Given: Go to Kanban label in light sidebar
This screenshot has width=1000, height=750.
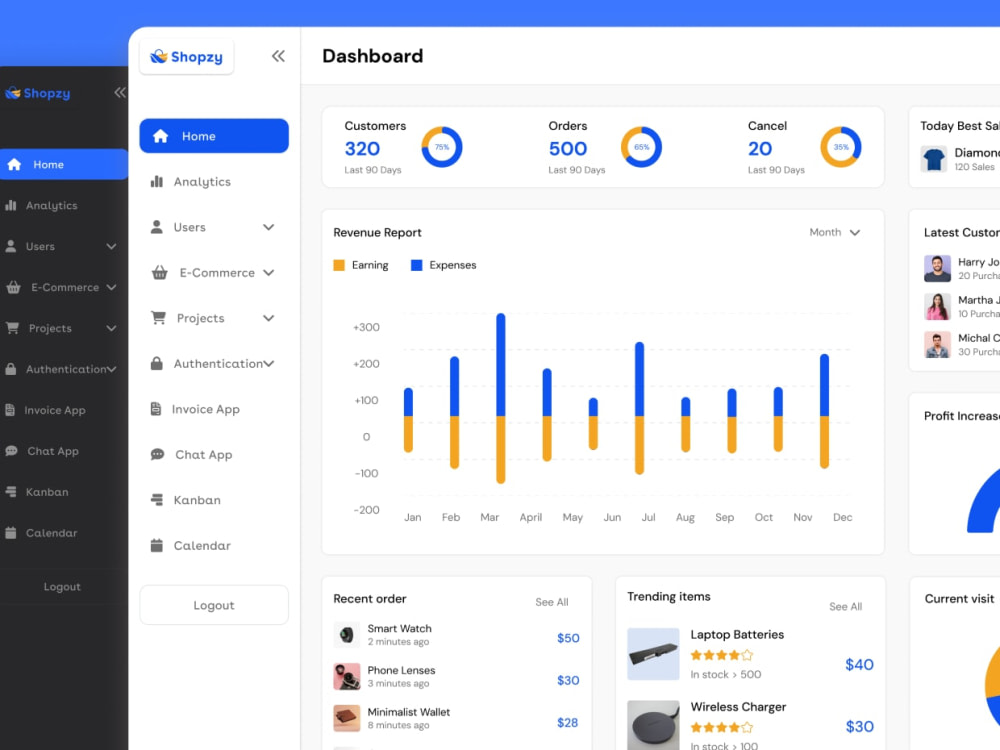Looking at the screenshot, I should [x=197, y=500].
